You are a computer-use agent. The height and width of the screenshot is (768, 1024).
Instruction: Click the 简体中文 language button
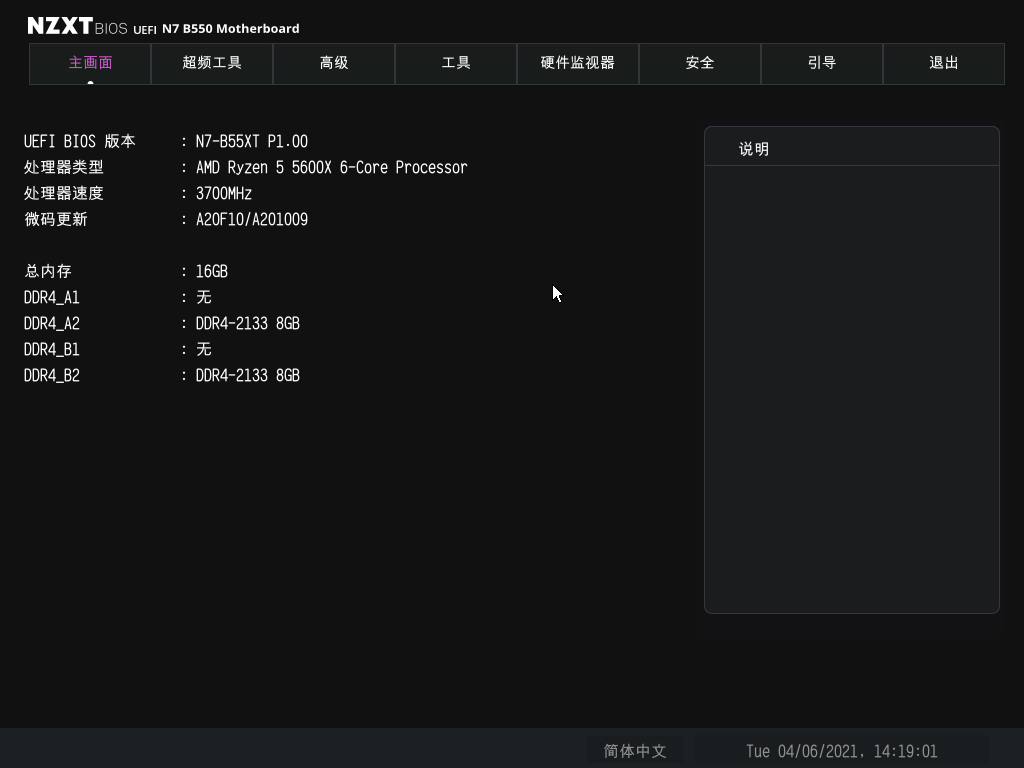pyautogui.click(x=635, y=751)
